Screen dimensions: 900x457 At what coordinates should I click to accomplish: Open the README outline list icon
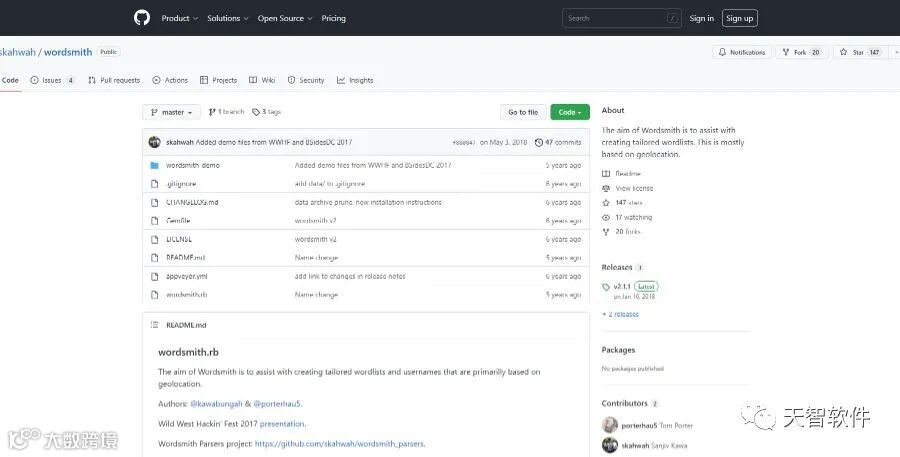coord(154,325)
